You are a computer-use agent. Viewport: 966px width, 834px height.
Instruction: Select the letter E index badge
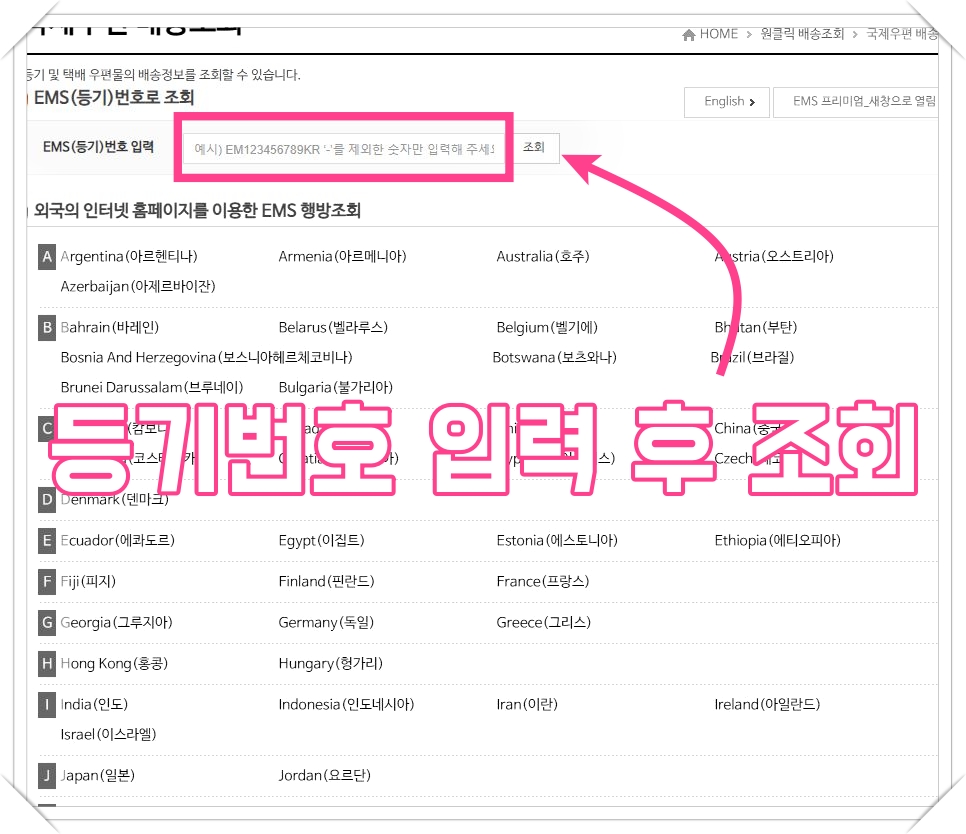coord(47,541)
